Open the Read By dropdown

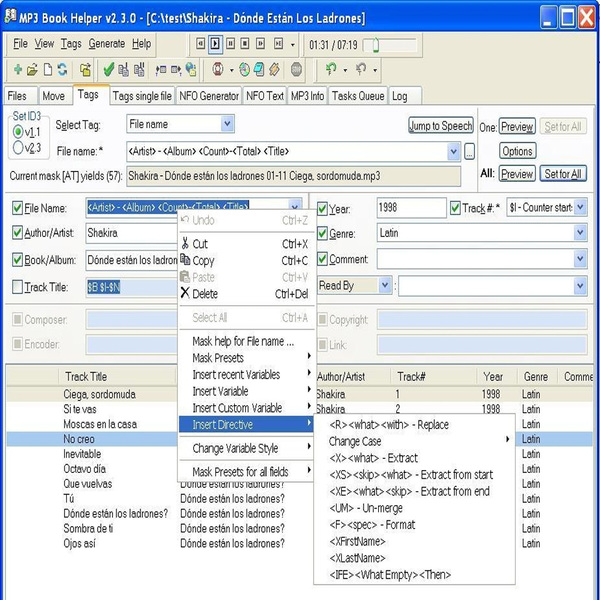(385, 285)
